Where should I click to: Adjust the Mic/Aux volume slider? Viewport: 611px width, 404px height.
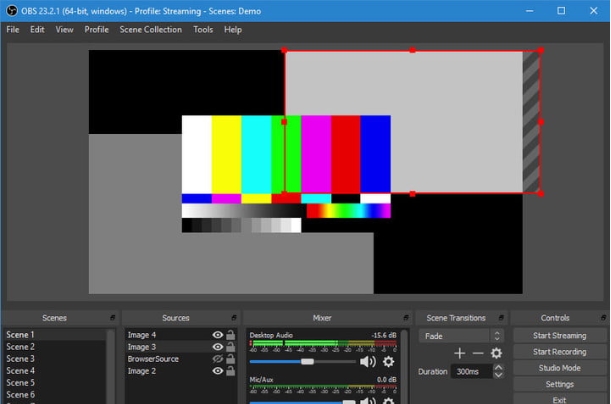tap(349, 402)
